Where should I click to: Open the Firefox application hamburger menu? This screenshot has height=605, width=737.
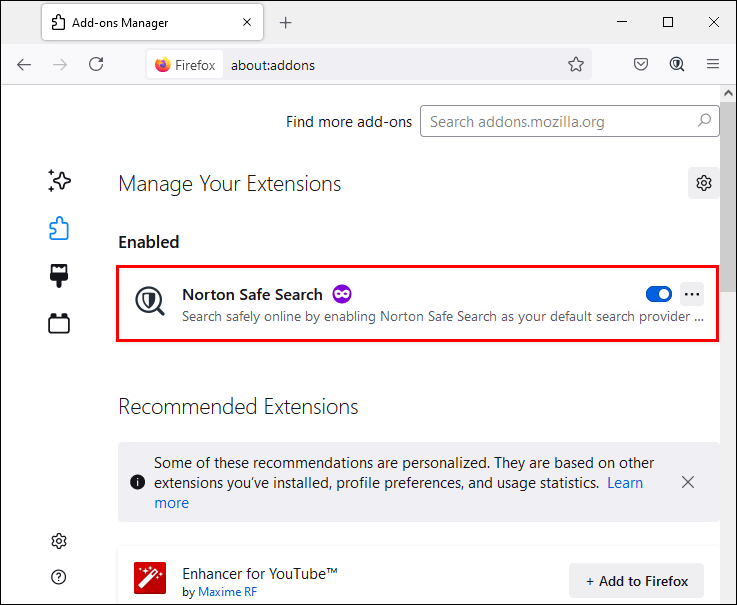point(713,64)
